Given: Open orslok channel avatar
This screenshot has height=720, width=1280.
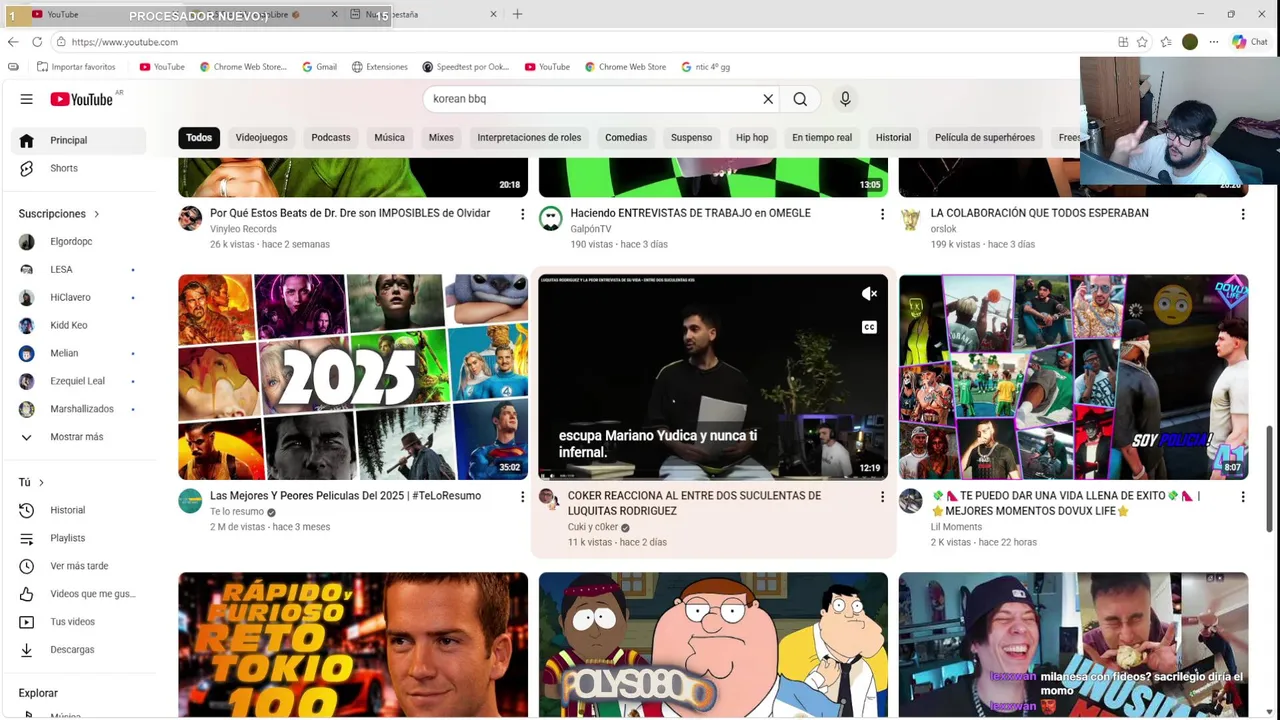Looking at the screenshot, I should click(910, 219).
